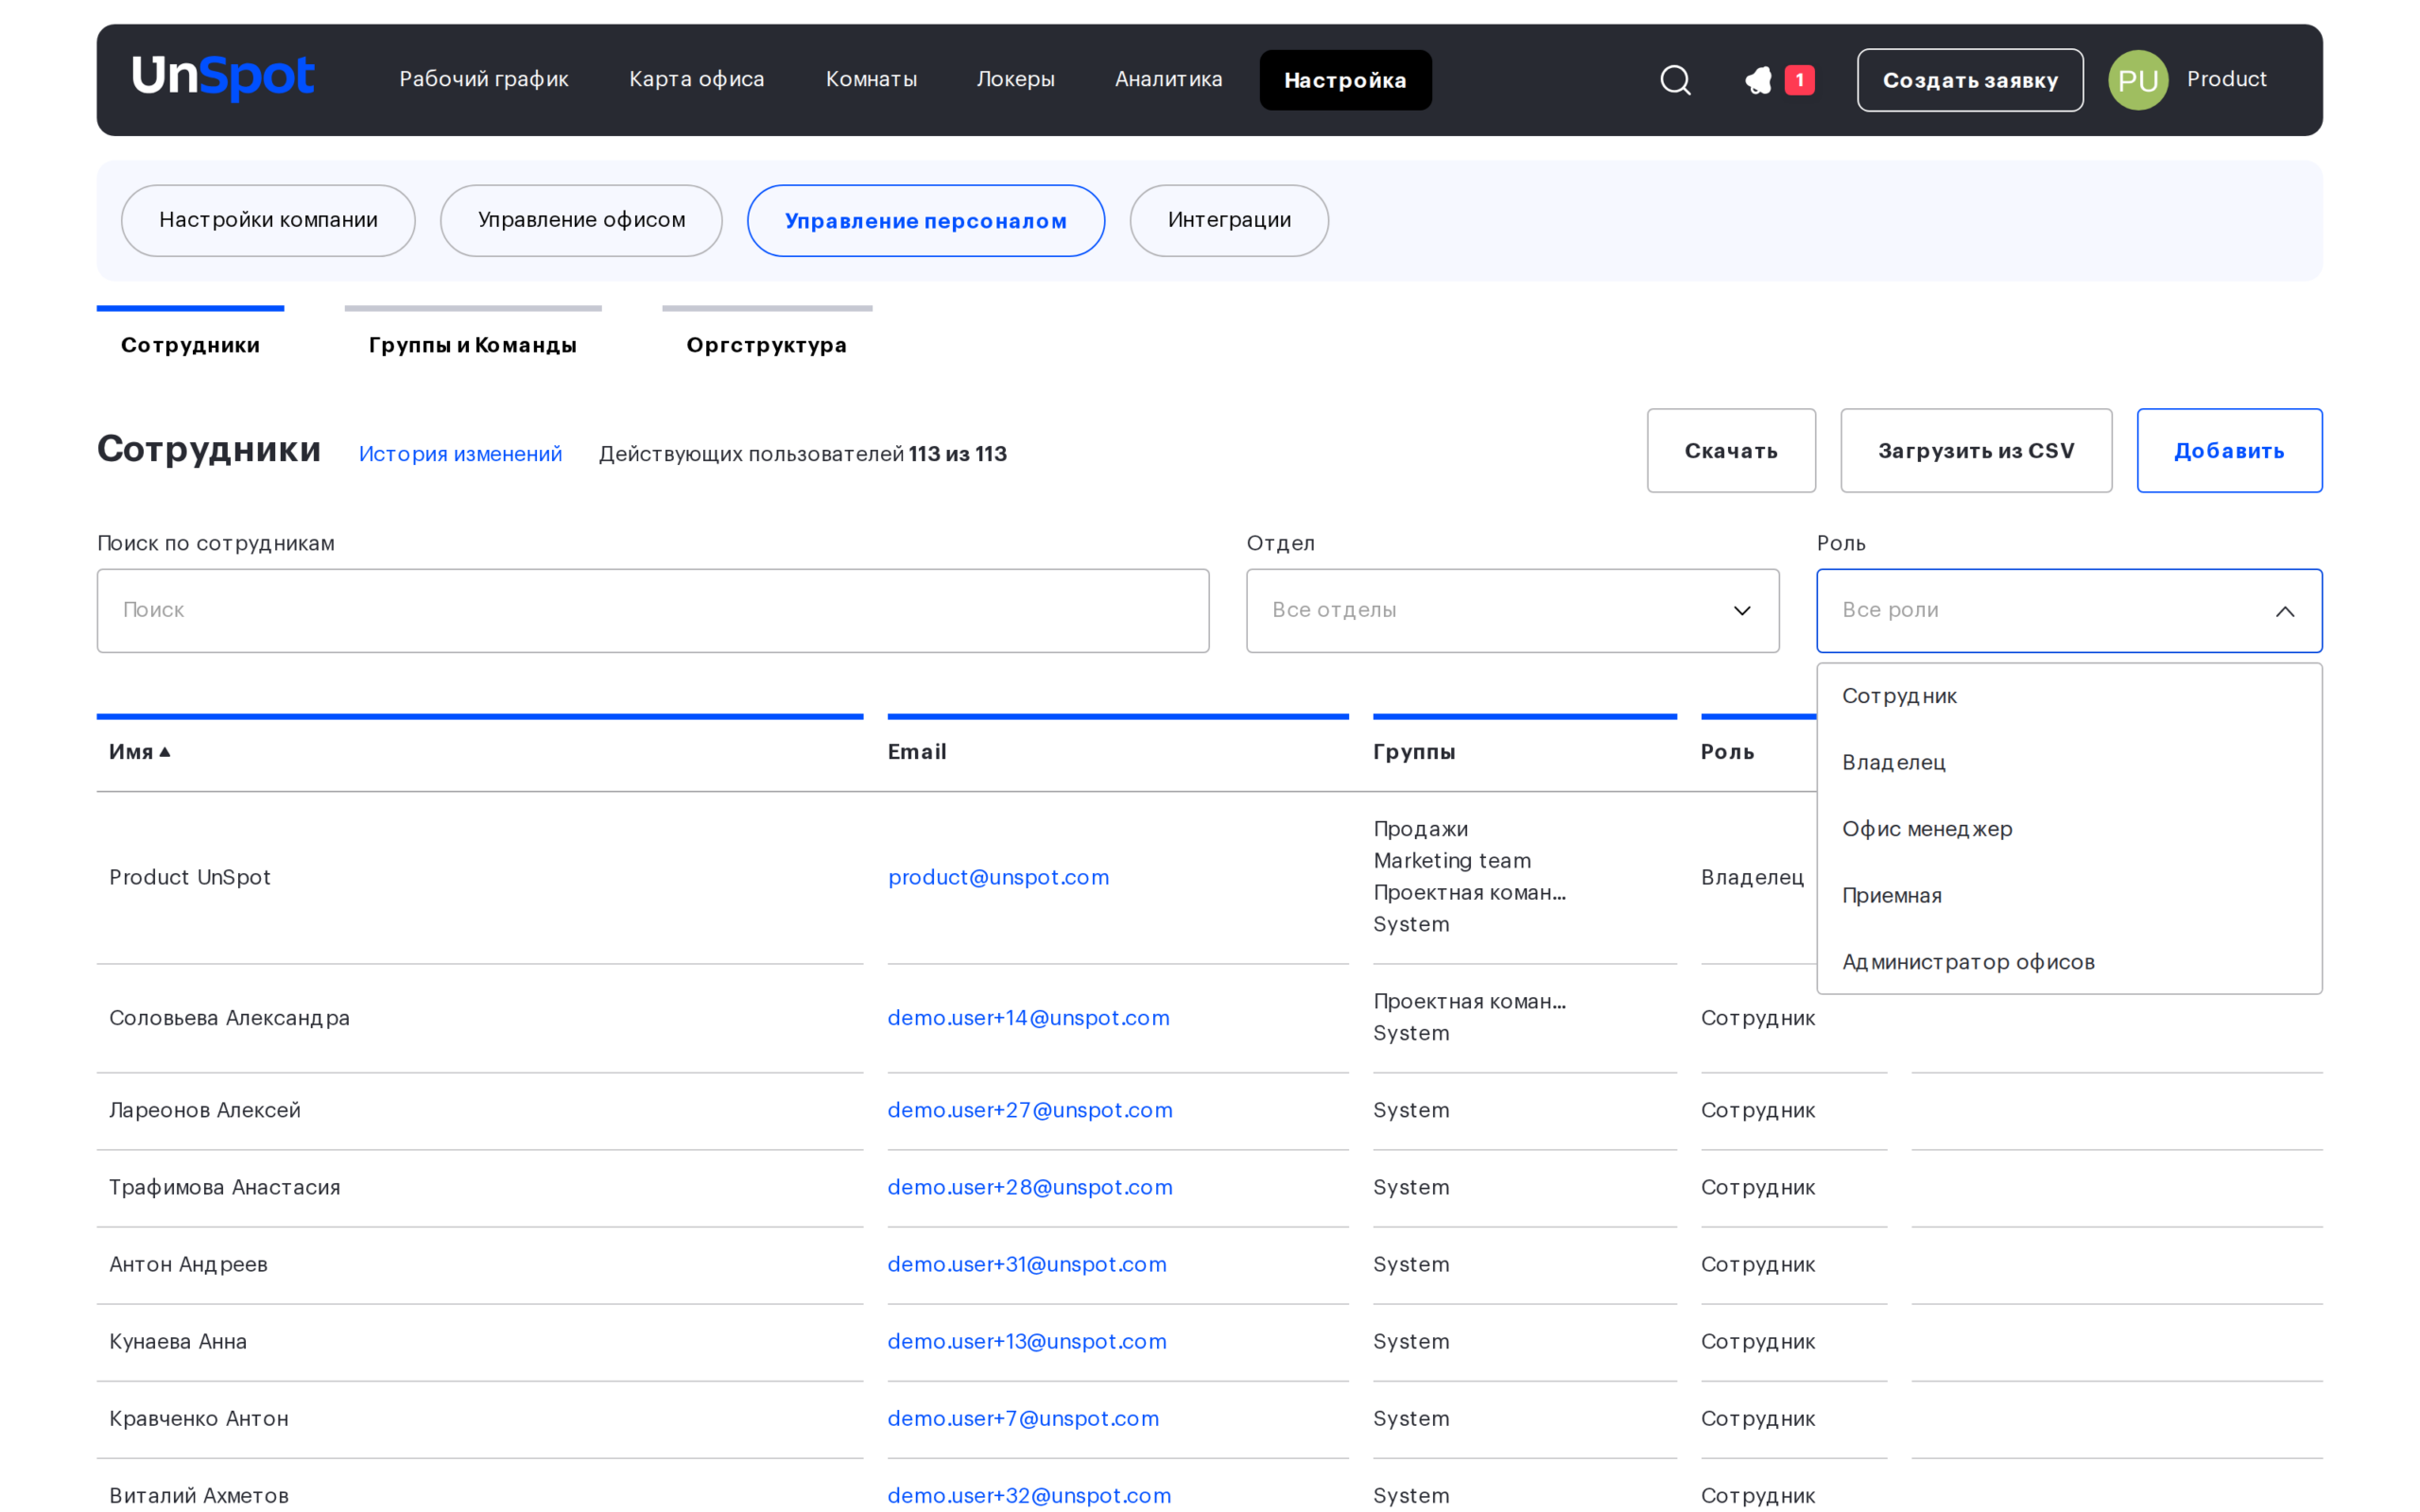Go to Локеры section
The image size is (2420, 1512).
(1015, 79)
